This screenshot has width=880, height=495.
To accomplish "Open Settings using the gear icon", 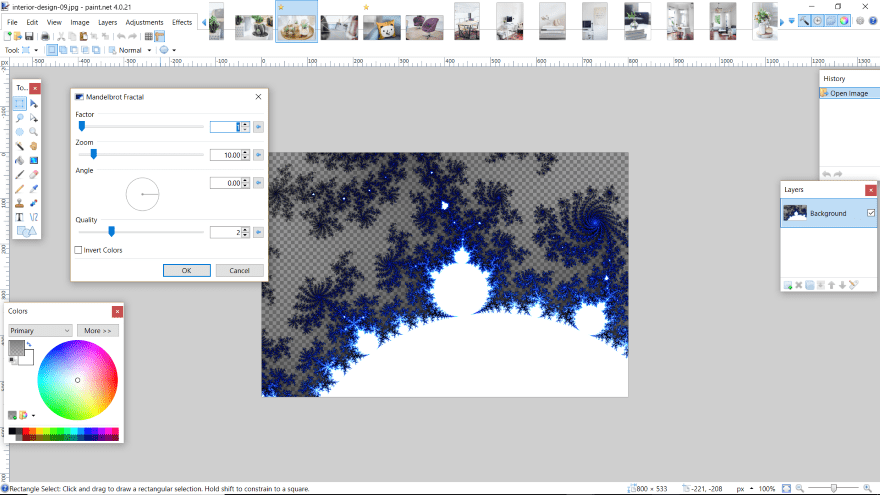I will tap(859, 21).
